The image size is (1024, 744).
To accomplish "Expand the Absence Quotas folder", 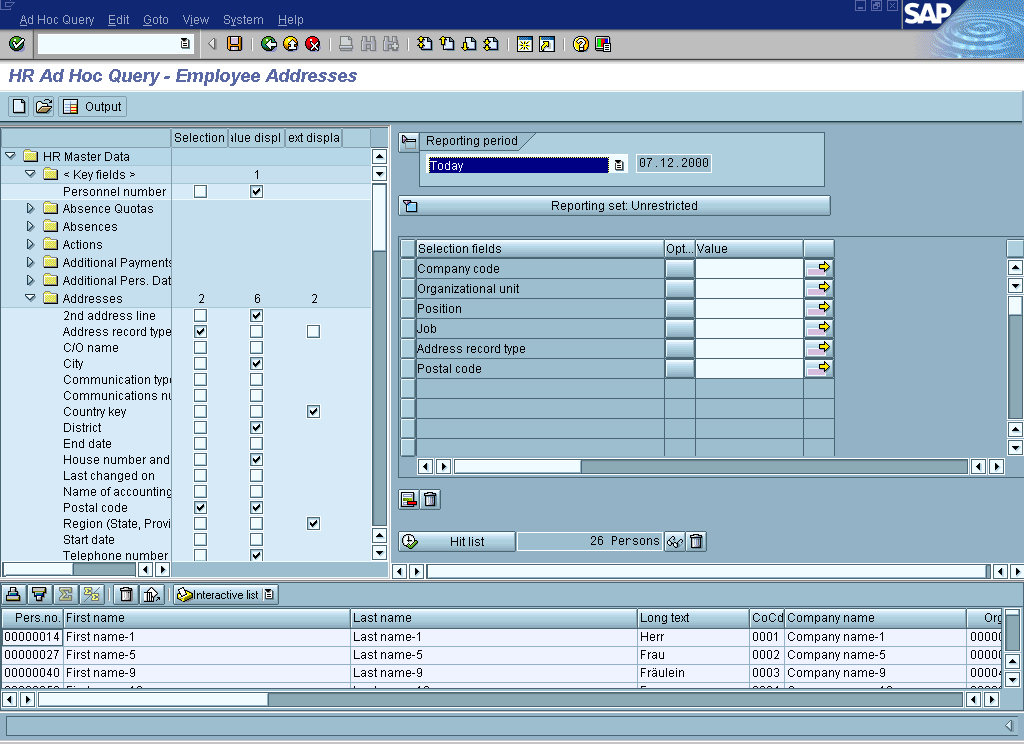I will (30, 208).
